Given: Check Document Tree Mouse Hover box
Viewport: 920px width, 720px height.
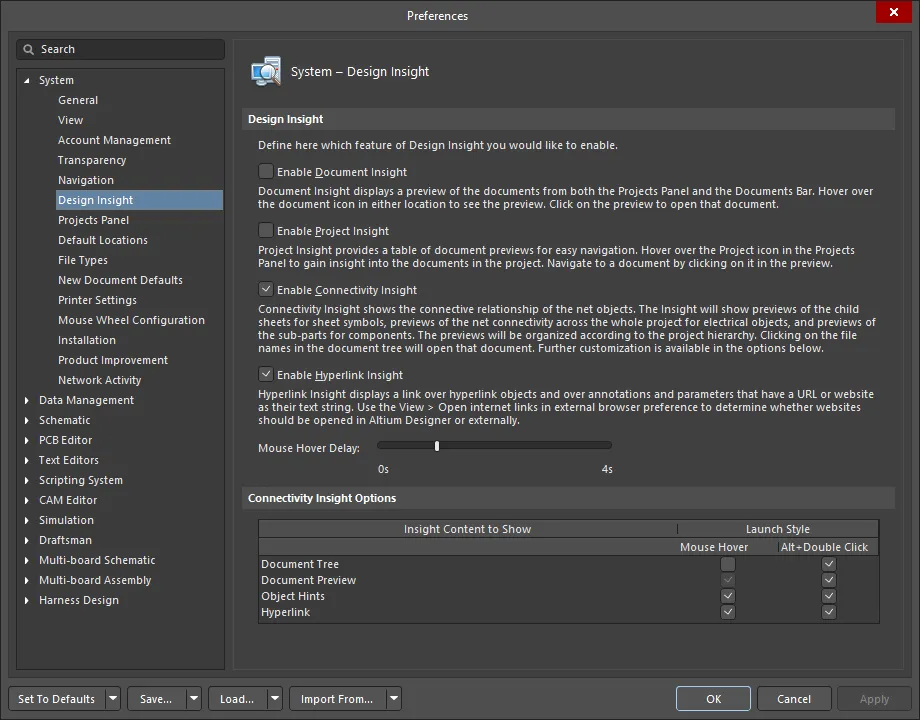Looking at the screenshot, I should 728,564.
